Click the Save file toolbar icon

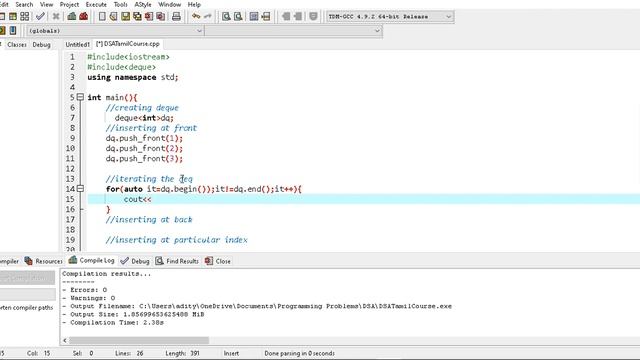coord(125,16)
